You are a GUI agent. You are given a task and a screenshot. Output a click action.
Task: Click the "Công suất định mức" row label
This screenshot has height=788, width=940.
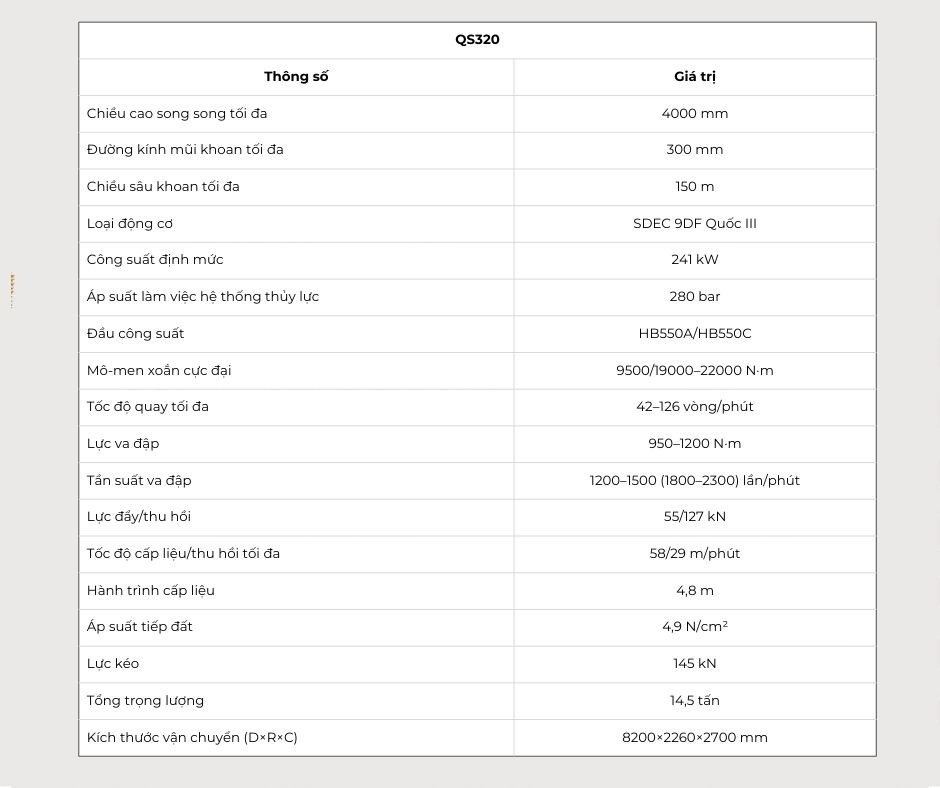coord(155,260)
